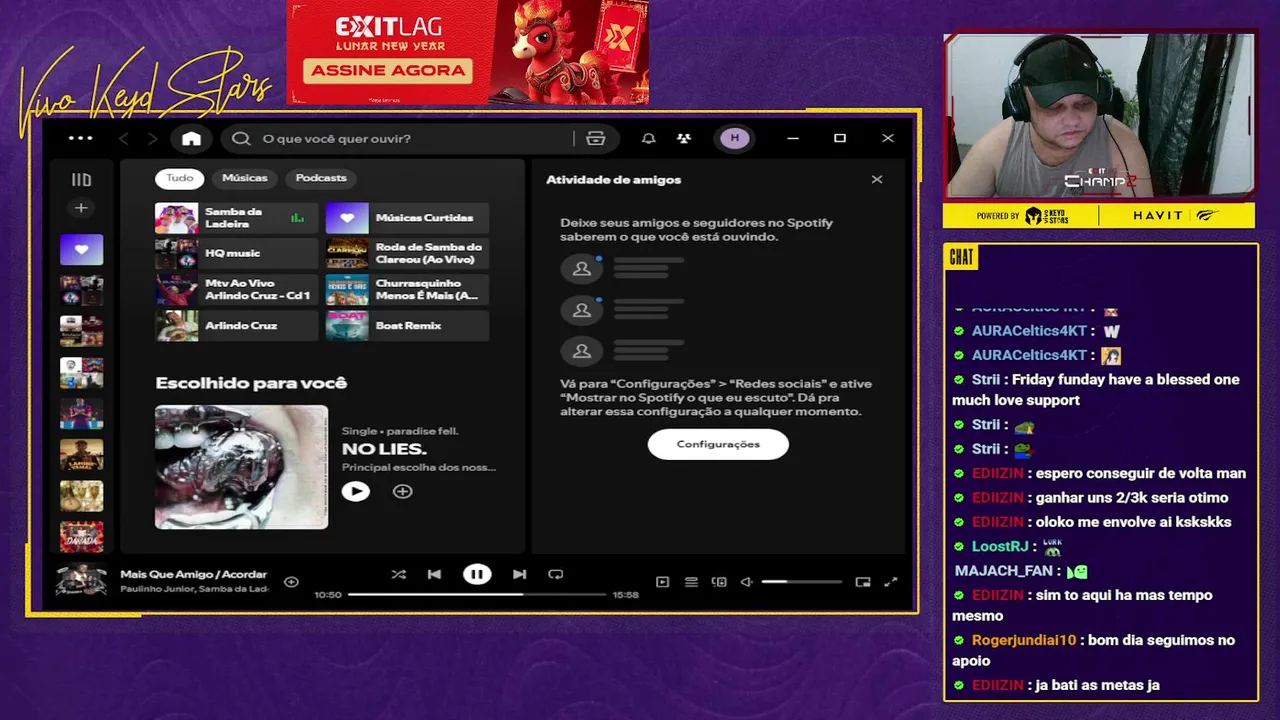Image resolution: width=1280 pixels, height=720 pixels.
Task: Create a playlist with plus icon
Action: [x=81, y=208]
